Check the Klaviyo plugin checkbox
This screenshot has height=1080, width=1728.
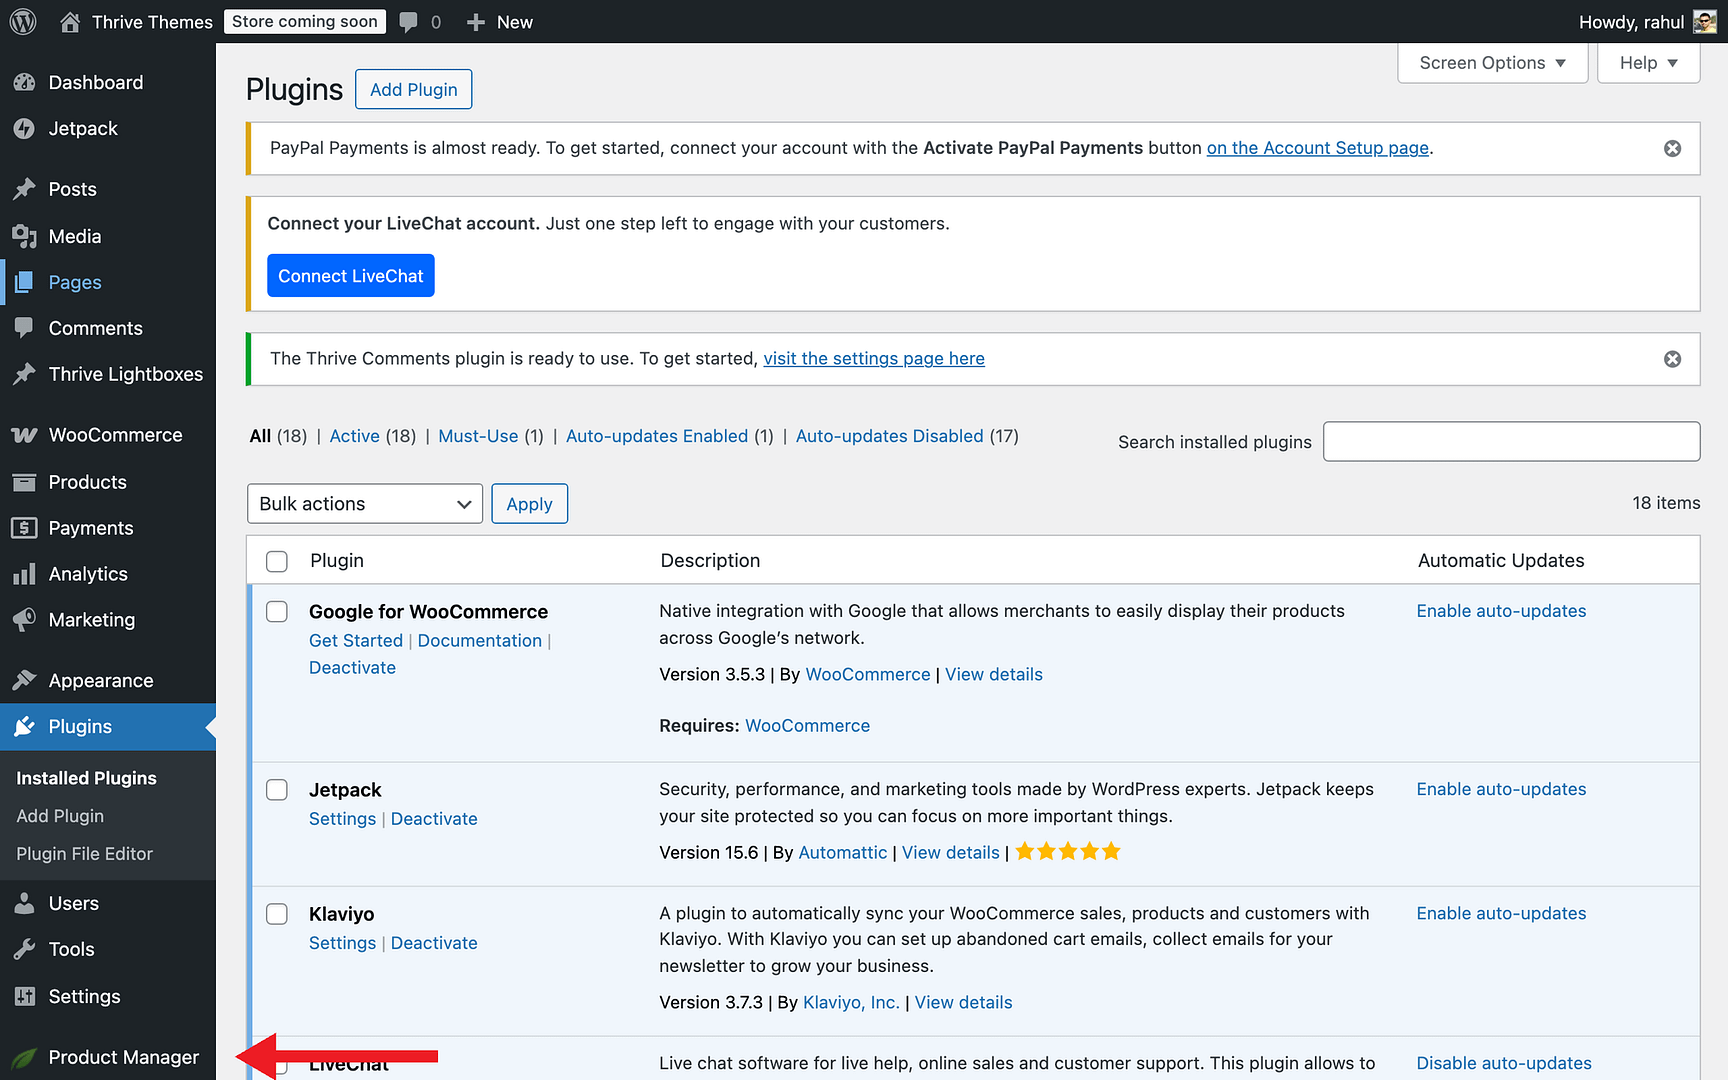click(x=276, y=913)
